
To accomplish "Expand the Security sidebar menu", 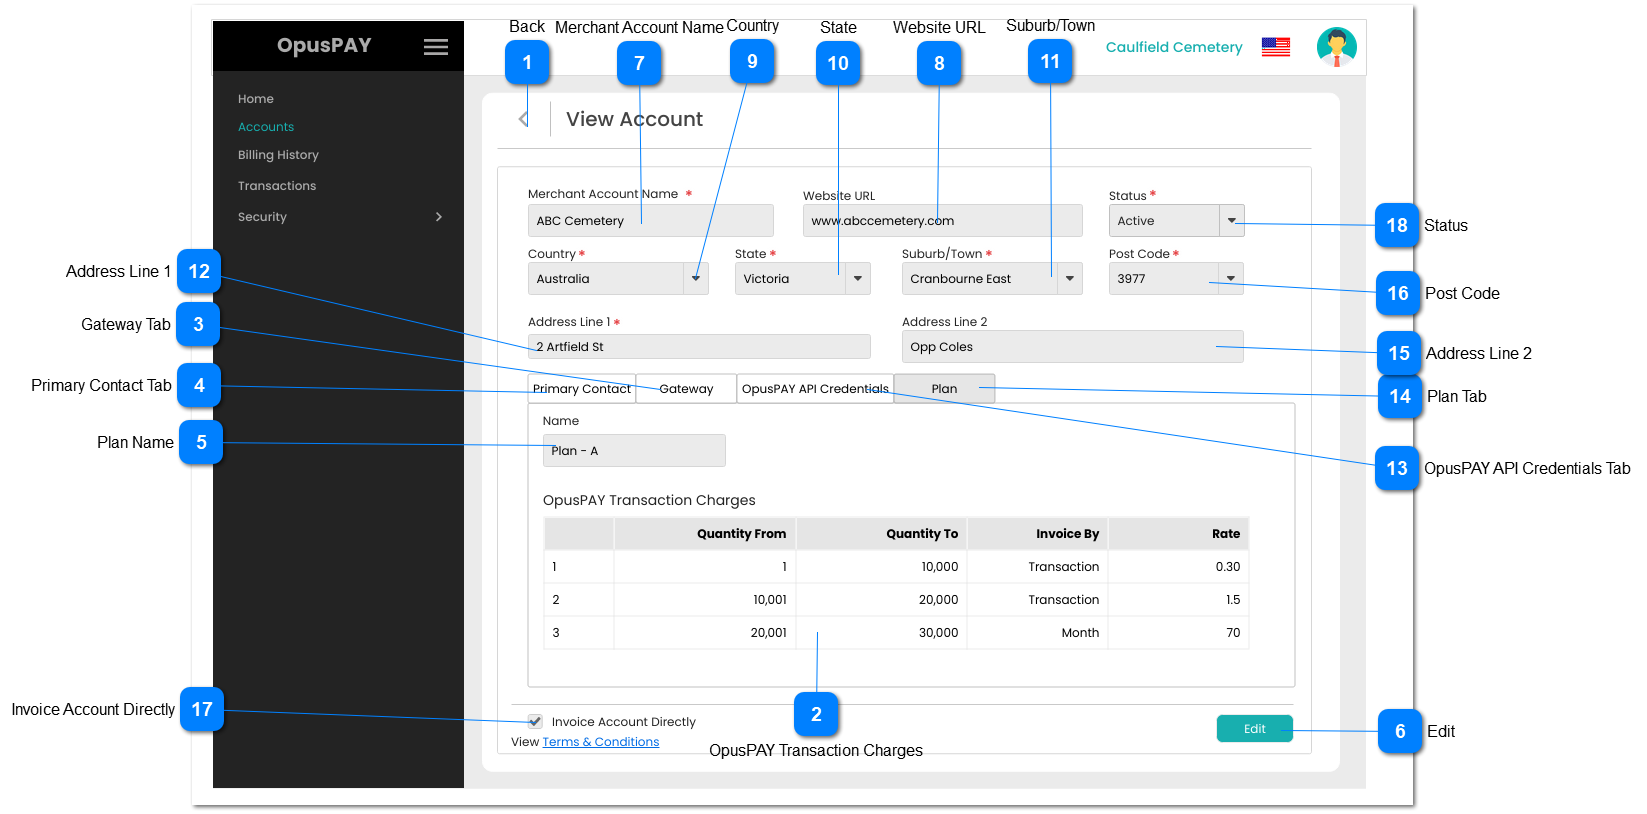I will (x=339, y=216).
